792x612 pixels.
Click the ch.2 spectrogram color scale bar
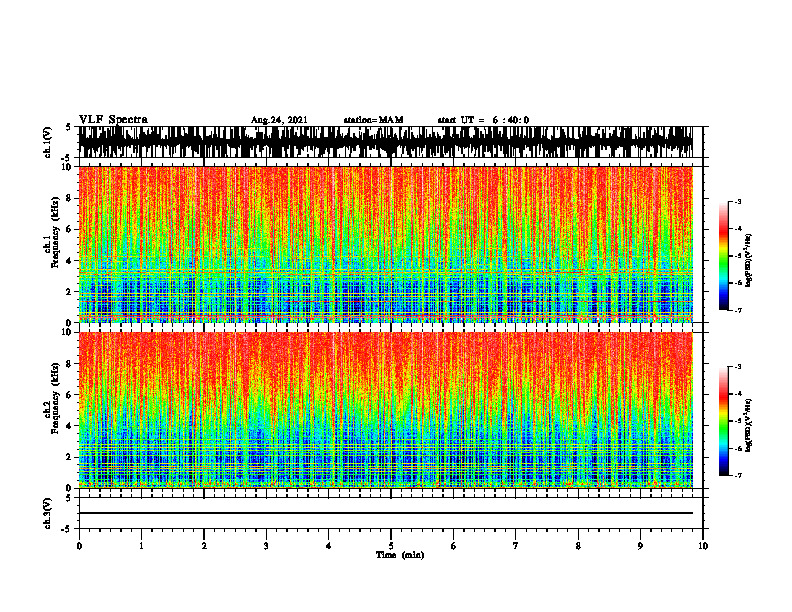click(x=723, y=421)
